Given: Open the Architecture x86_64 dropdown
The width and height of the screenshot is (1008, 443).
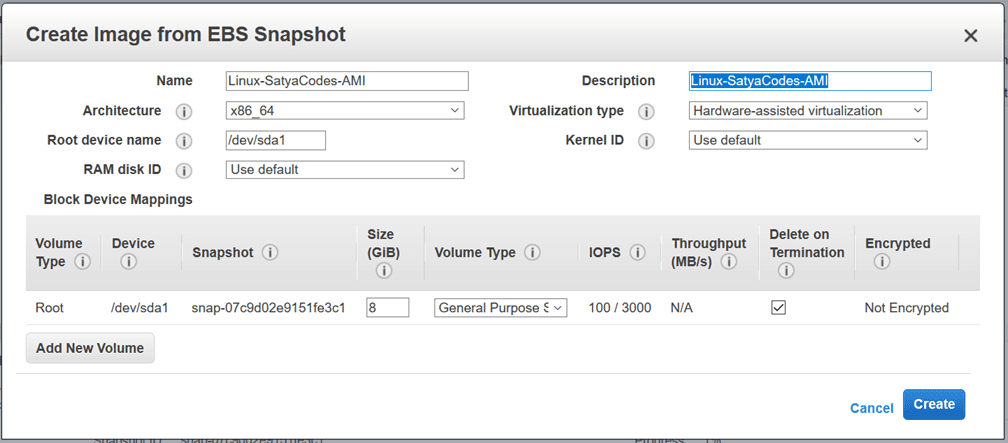Looking at the screenshot, I should [x=345, y=111].
